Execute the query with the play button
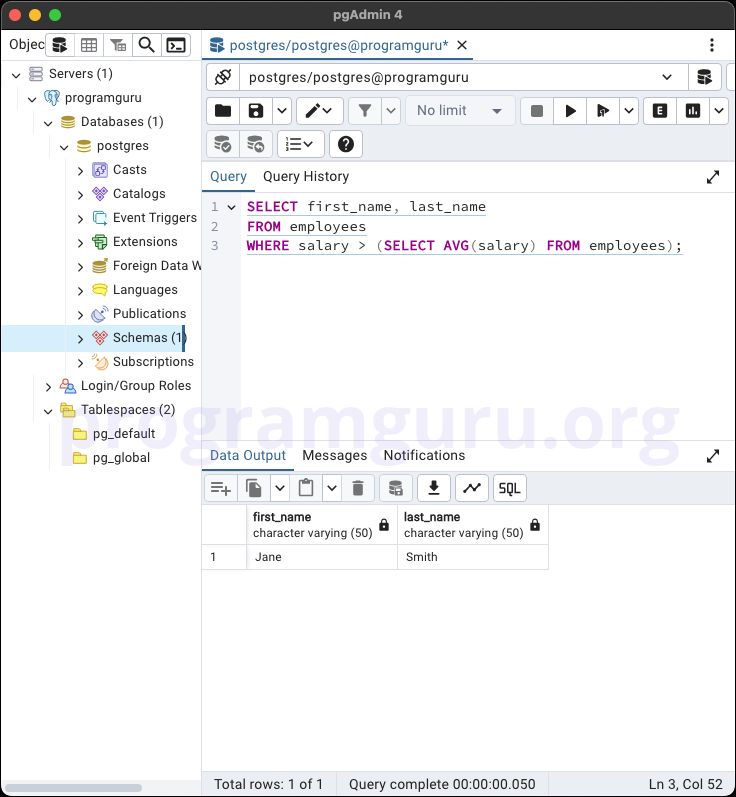 (570, 111)
